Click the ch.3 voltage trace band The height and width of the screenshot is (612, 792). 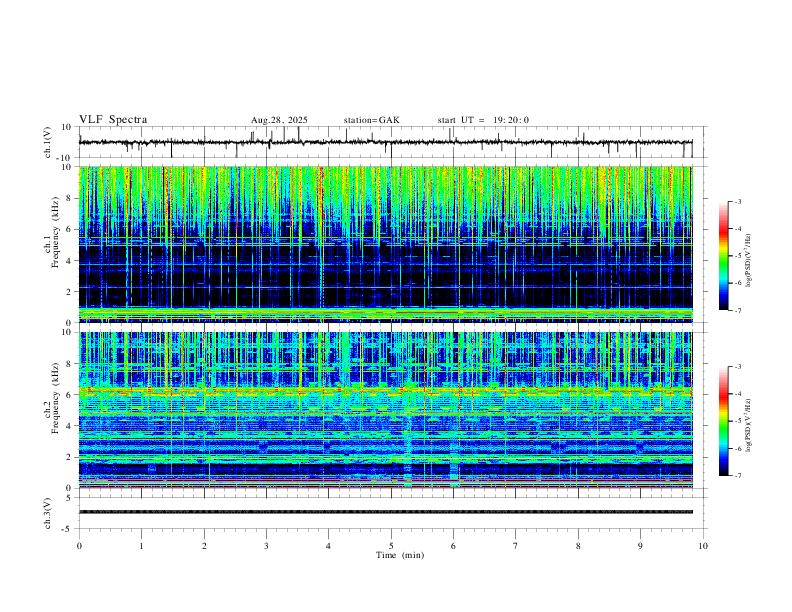[386, 512]
